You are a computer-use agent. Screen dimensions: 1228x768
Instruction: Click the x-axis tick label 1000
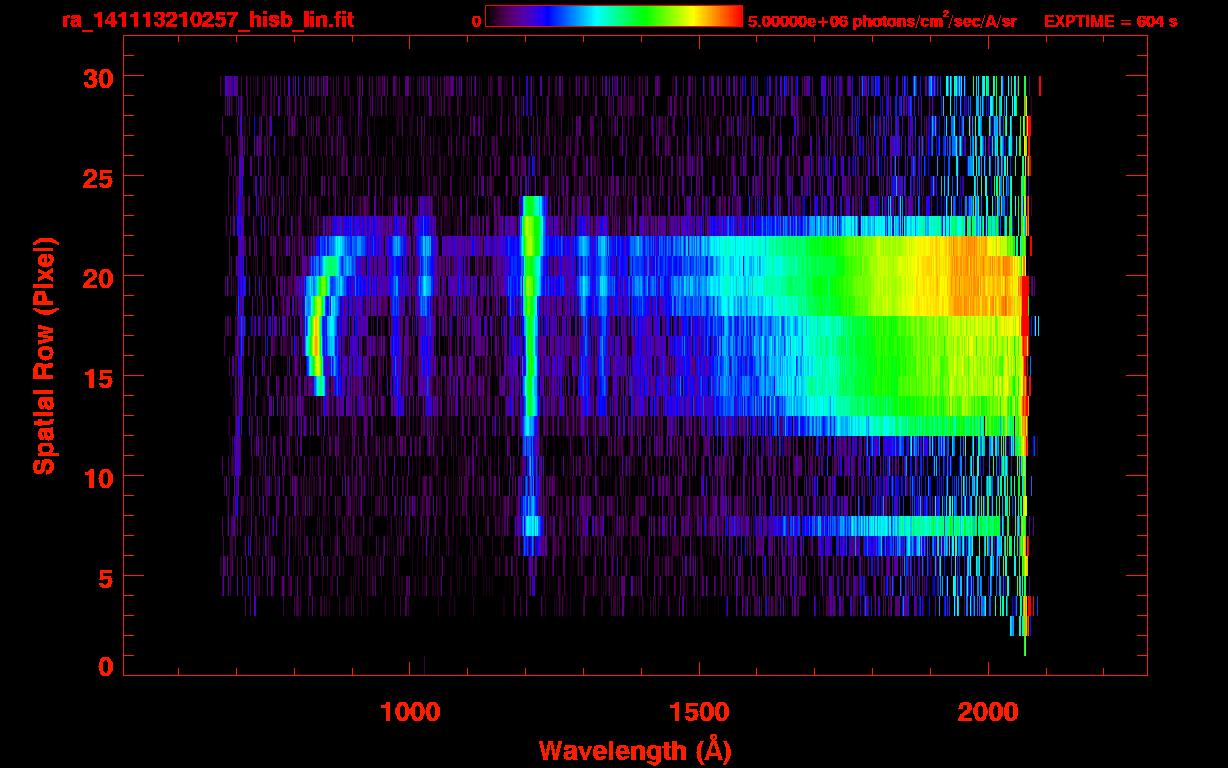411,712
